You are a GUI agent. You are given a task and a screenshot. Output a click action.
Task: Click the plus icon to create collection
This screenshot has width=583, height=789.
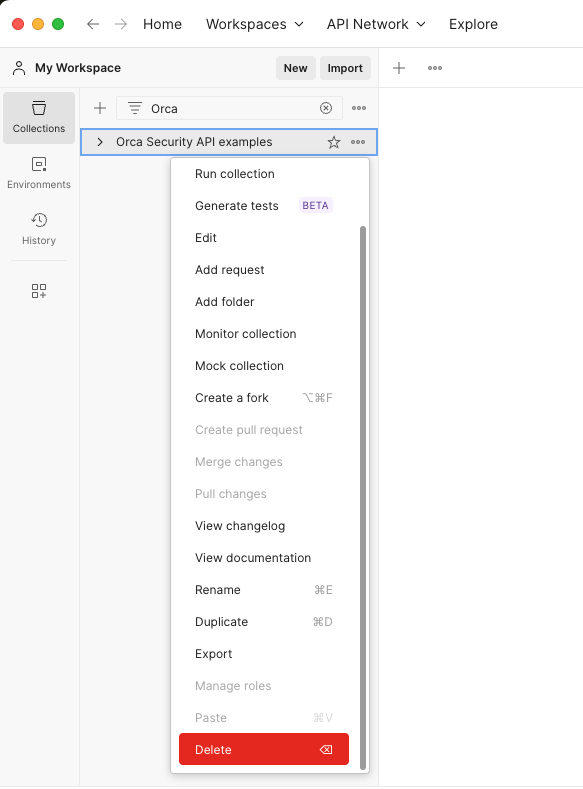[x=100, y=108]
